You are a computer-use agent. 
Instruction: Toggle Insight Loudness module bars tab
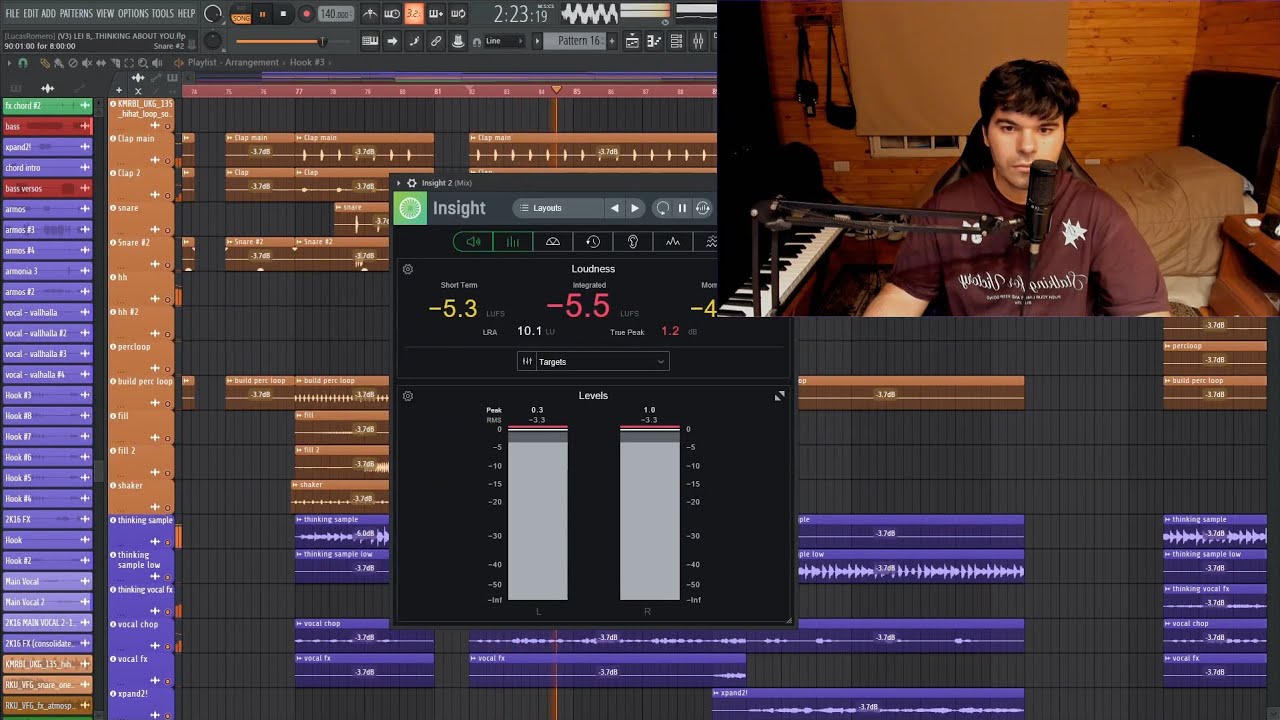tap(512, 241)
